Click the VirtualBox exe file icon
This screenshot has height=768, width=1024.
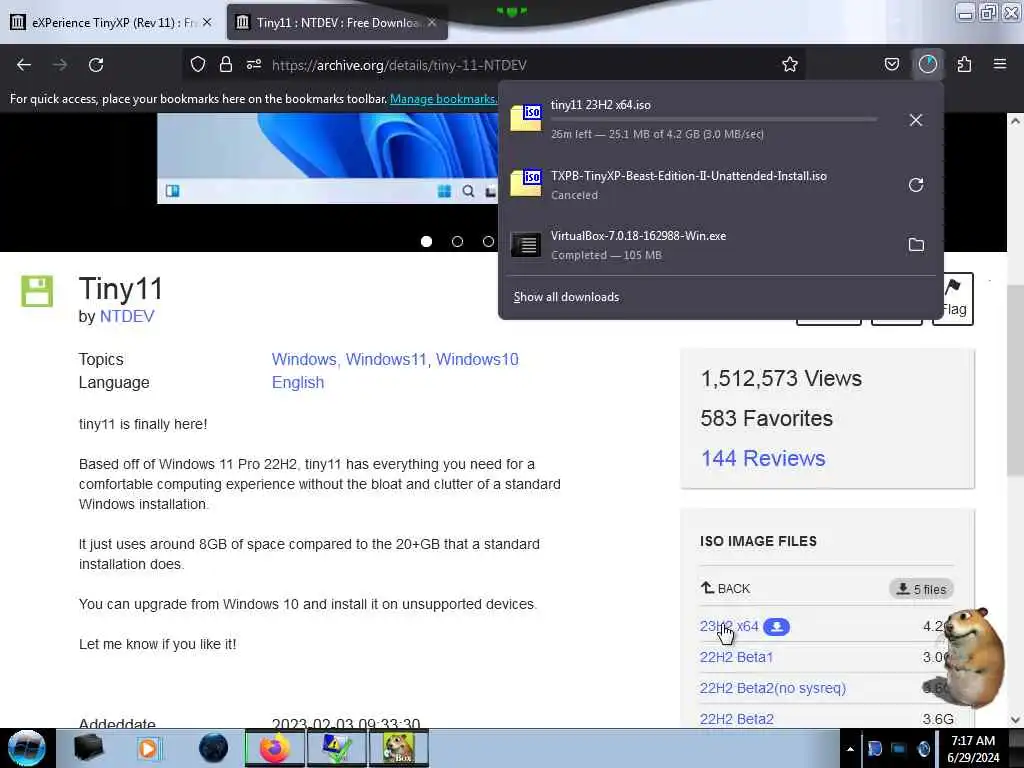tap(526, 245)
